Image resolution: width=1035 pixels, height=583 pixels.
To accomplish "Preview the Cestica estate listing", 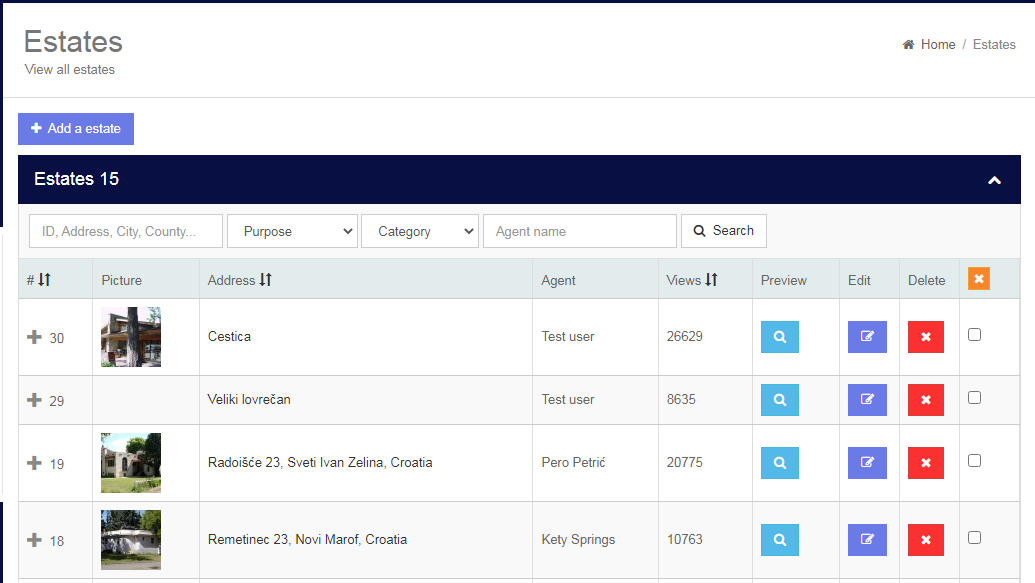I will coord(780,337).
